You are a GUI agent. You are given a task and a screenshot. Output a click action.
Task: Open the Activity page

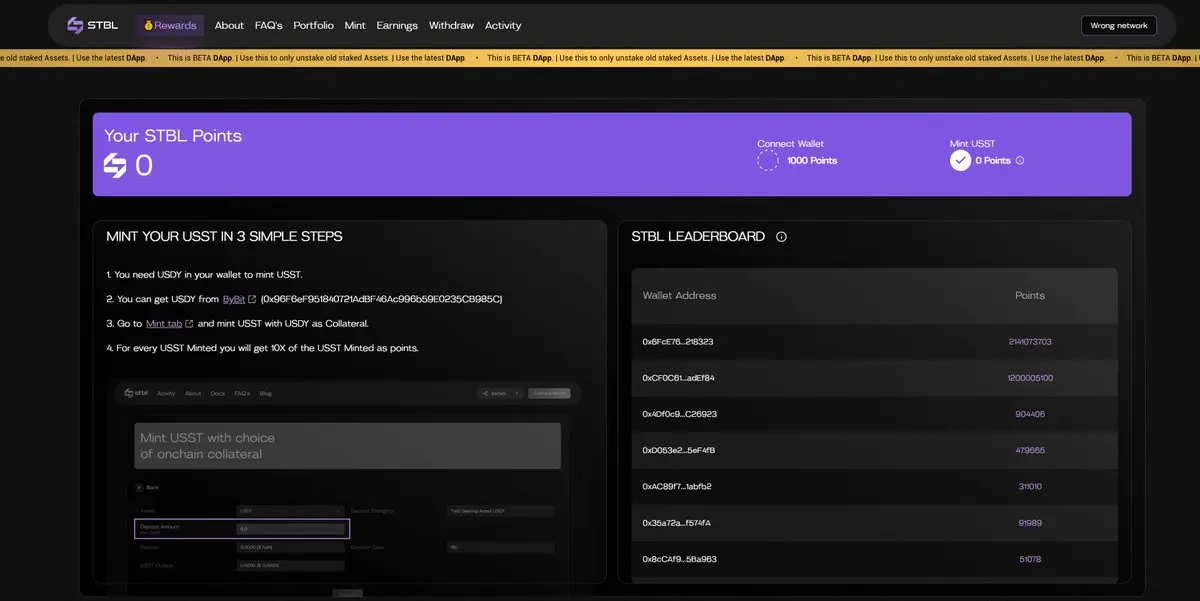tap(503, 26)
